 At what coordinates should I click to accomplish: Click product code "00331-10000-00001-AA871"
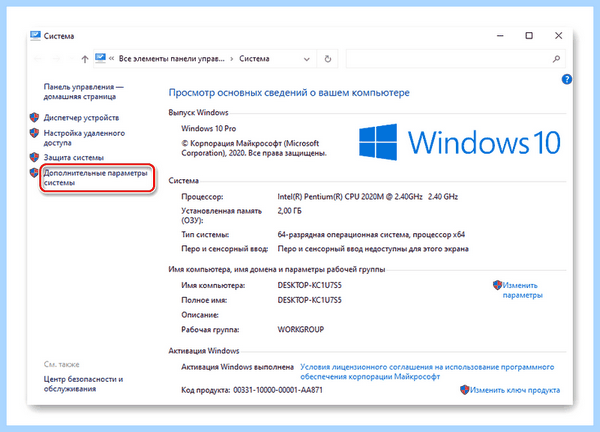278,390
